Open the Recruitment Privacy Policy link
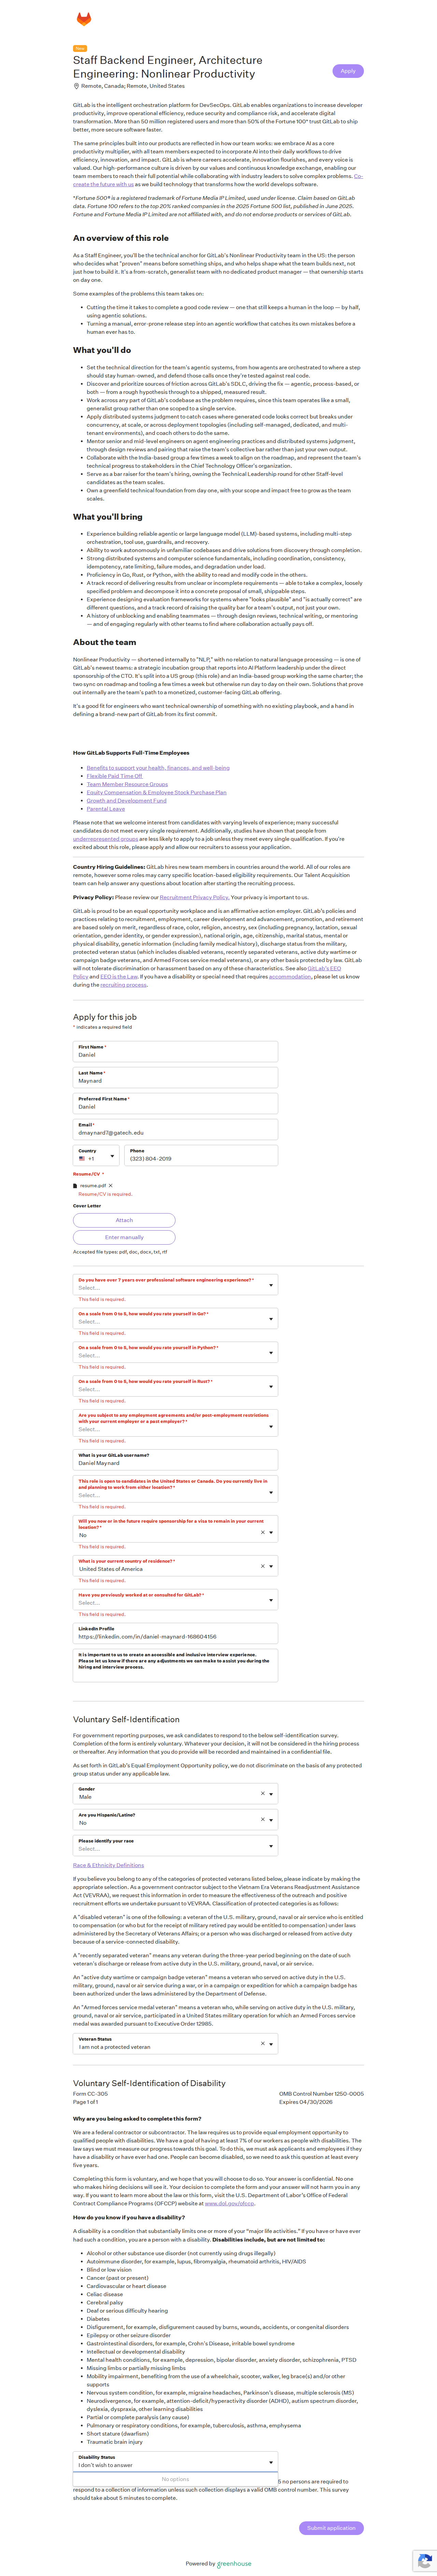The width and height of the screenshot is (437, 2576). pos(194,897)
